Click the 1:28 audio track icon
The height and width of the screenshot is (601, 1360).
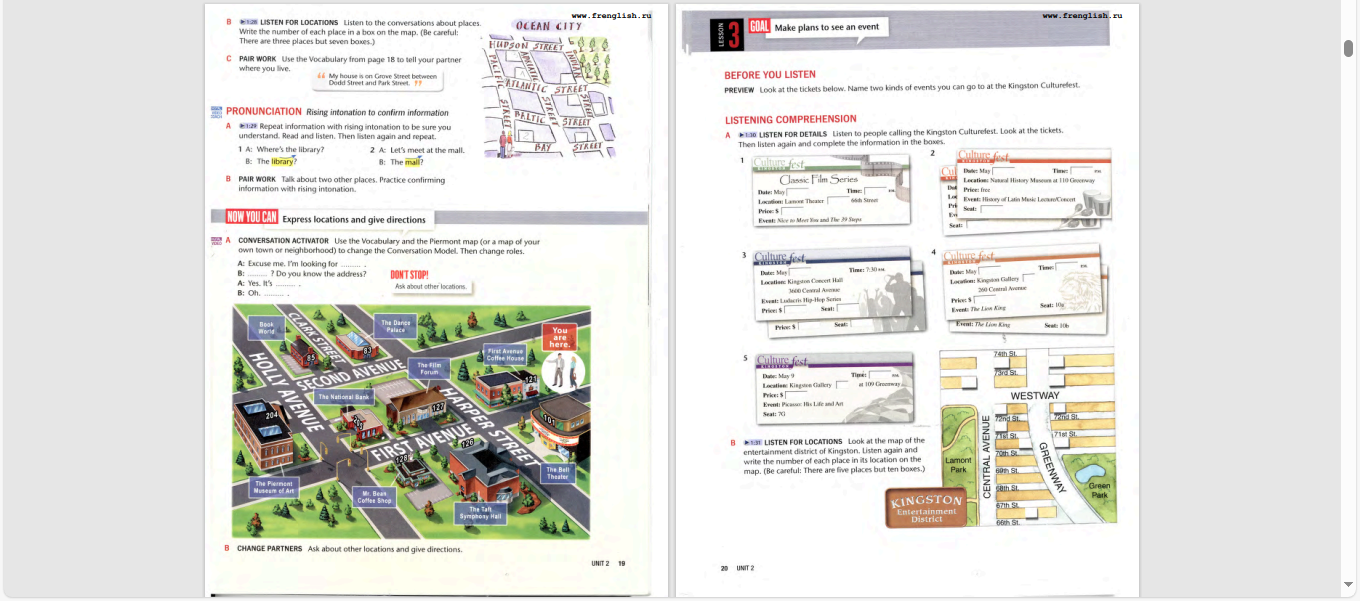(x=248, y=22)
